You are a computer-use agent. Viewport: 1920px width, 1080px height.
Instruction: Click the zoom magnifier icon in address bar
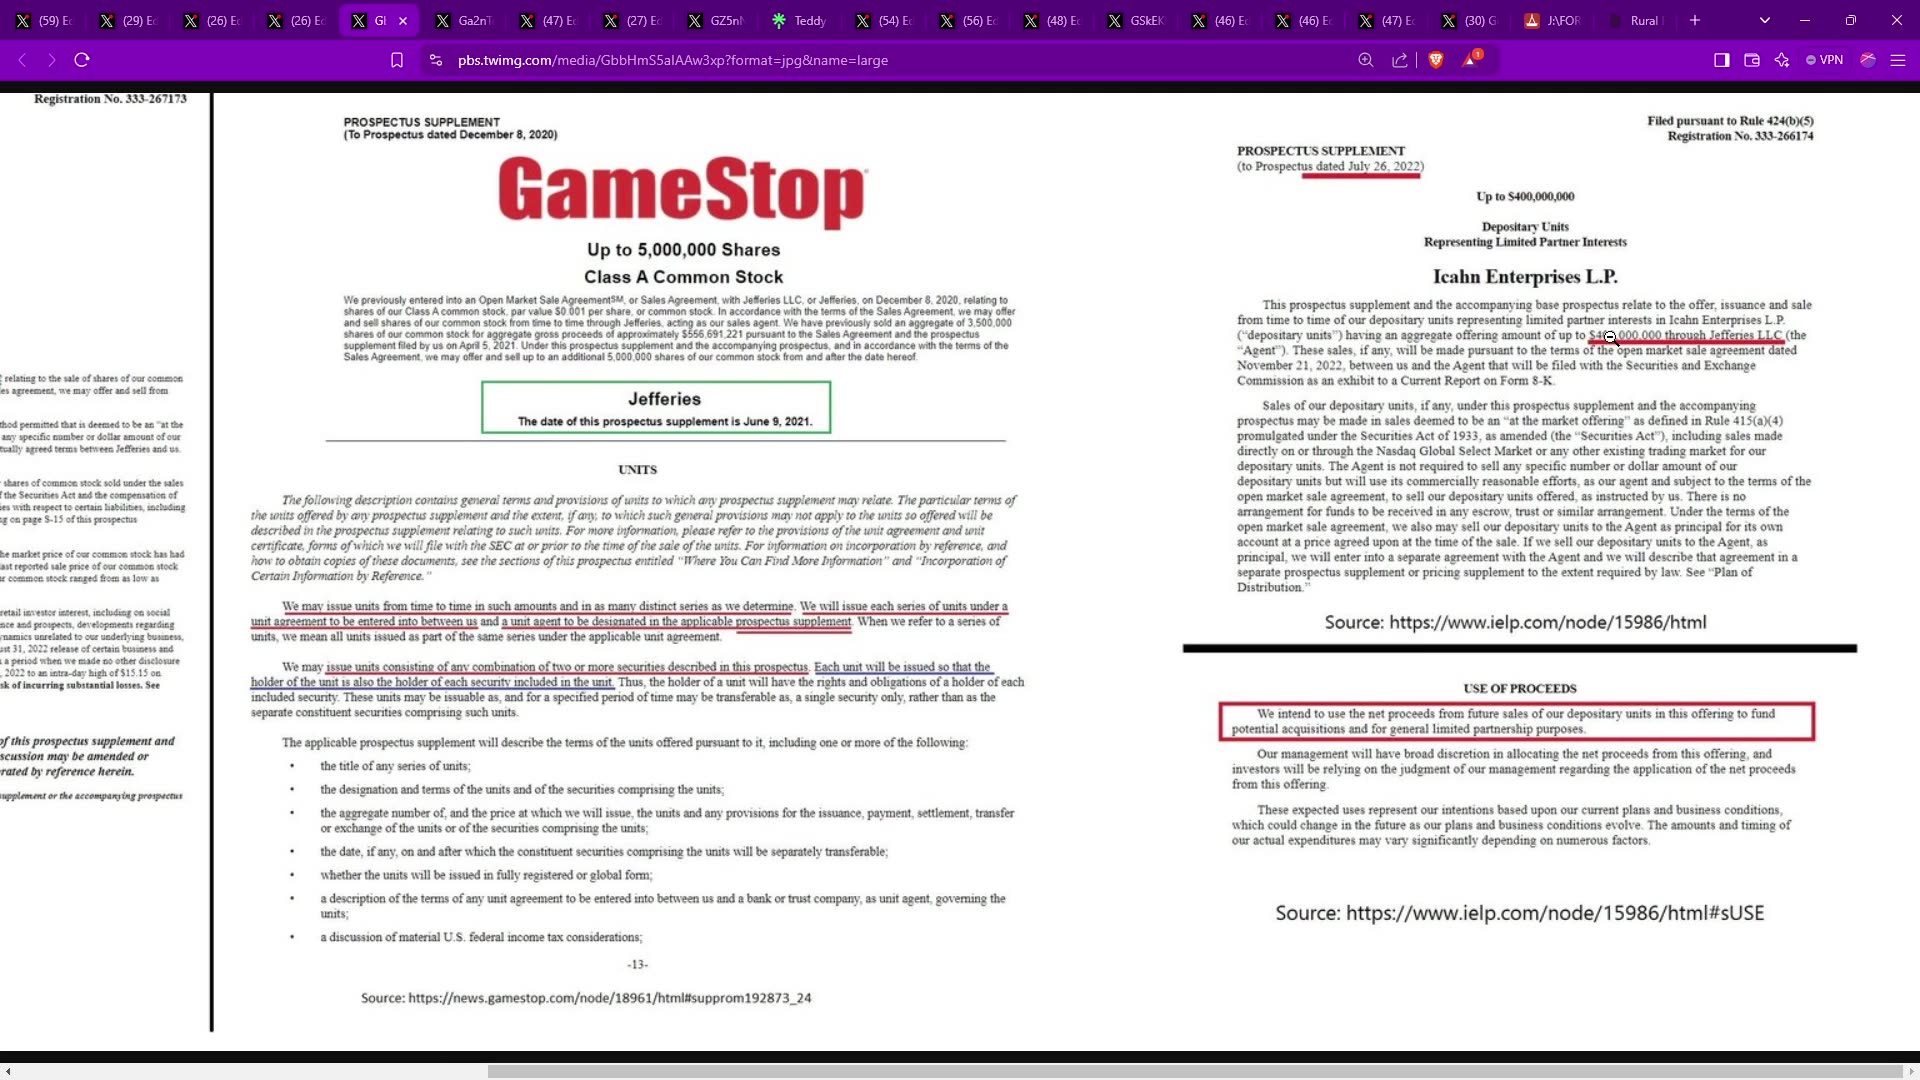click(x=1366, y=60)
